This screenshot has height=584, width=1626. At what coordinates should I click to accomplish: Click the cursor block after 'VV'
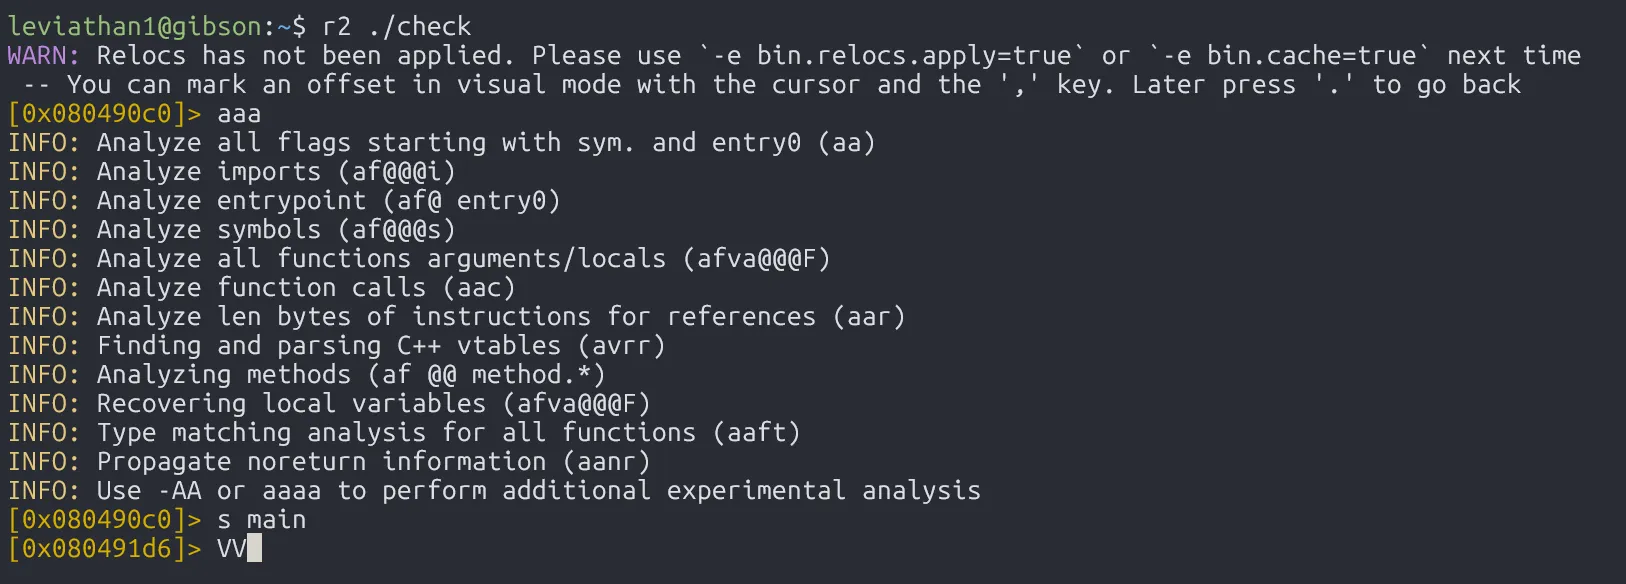coord(254,549)
